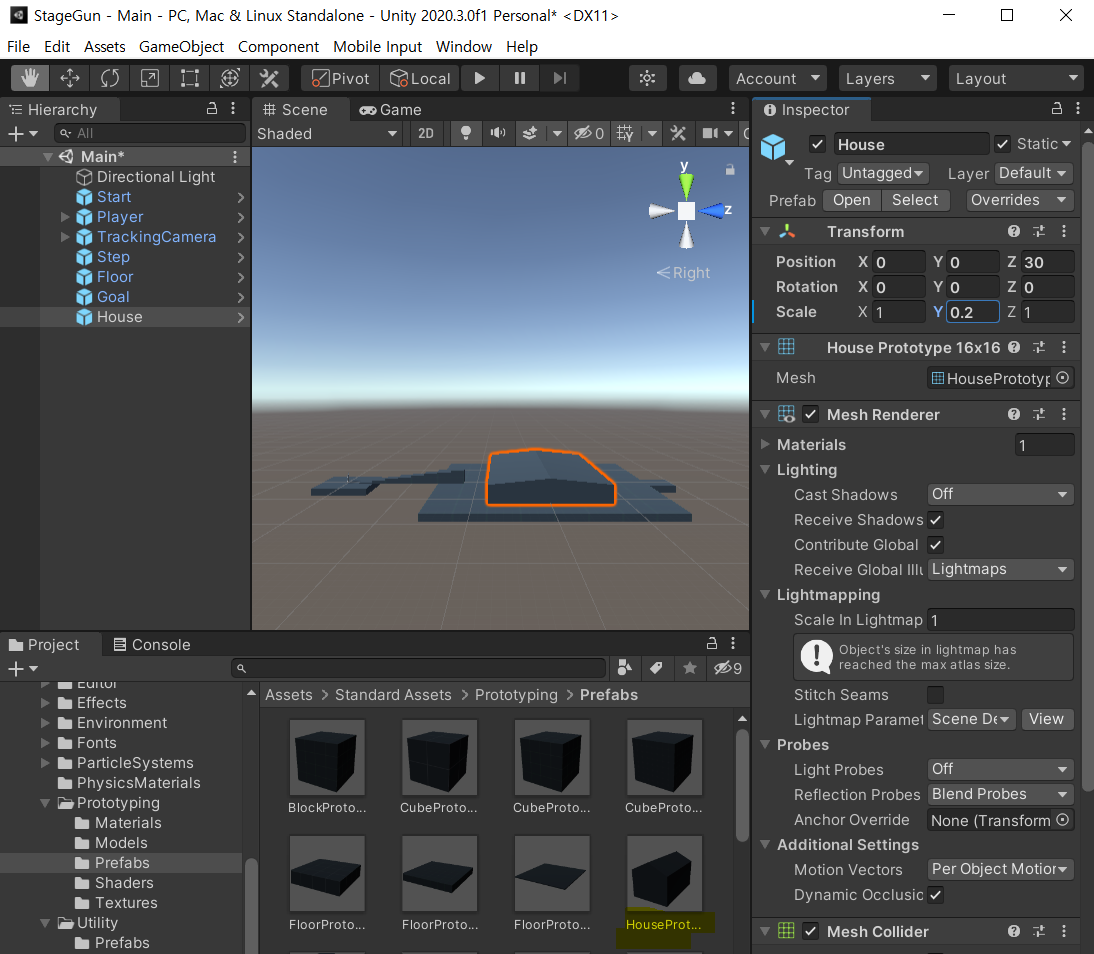This screenshot has height=954, width=1094.
Task: Start Play mode
Action: point(479,78)
